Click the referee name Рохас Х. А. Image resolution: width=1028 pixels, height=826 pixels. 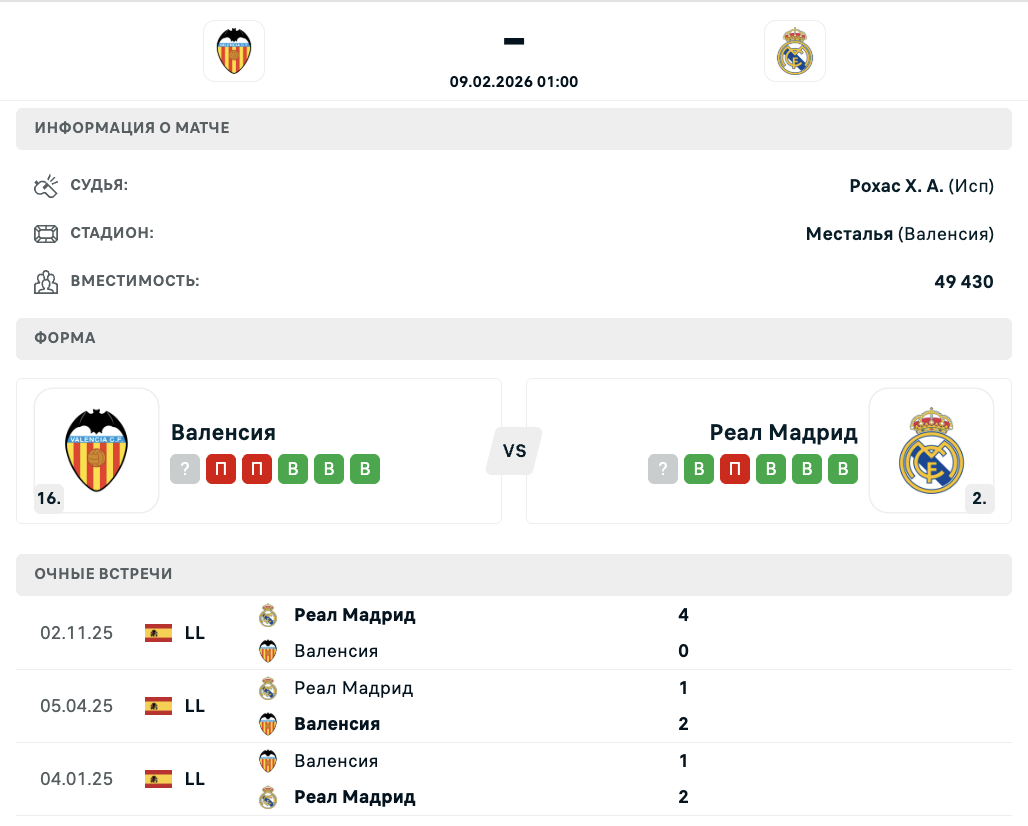coord(896,186)
